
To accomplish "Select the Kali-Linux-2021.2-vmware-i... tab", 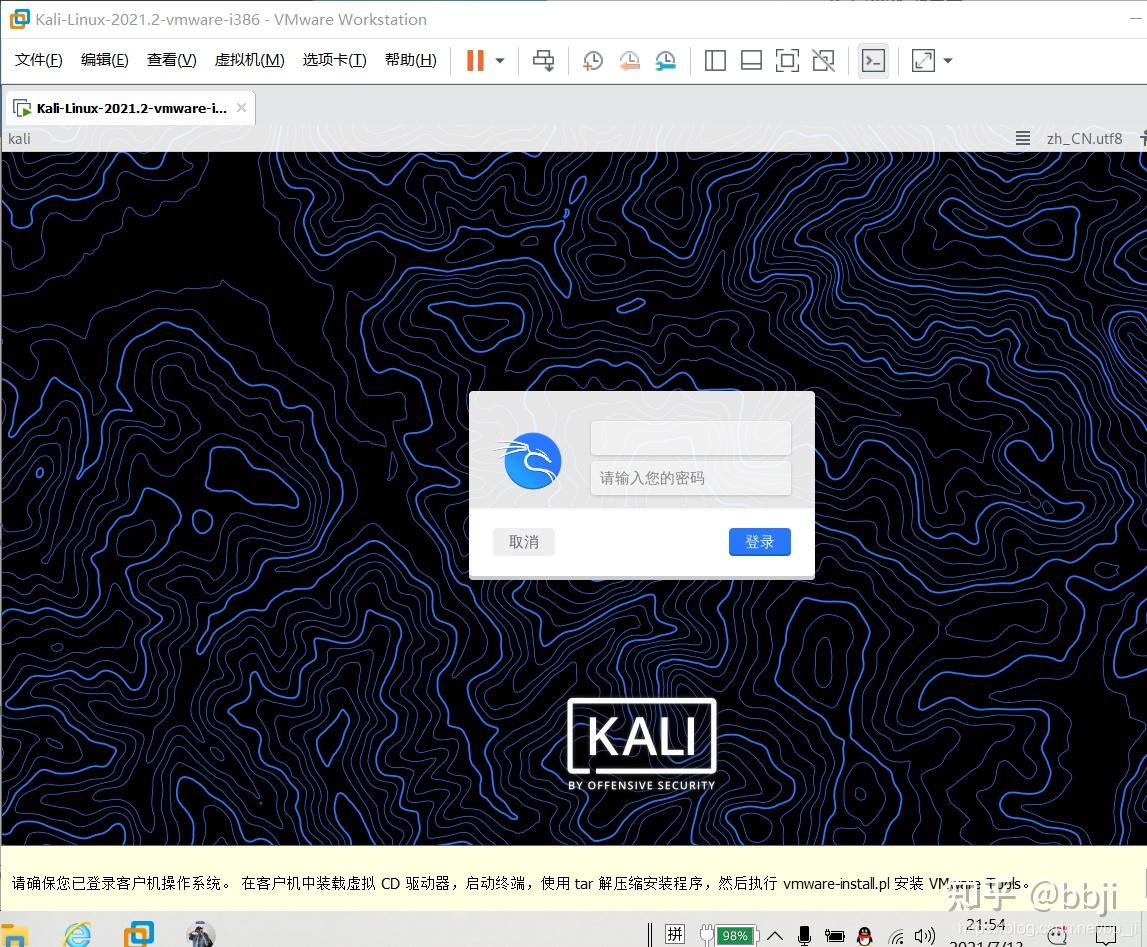I will tap(132, 108).
